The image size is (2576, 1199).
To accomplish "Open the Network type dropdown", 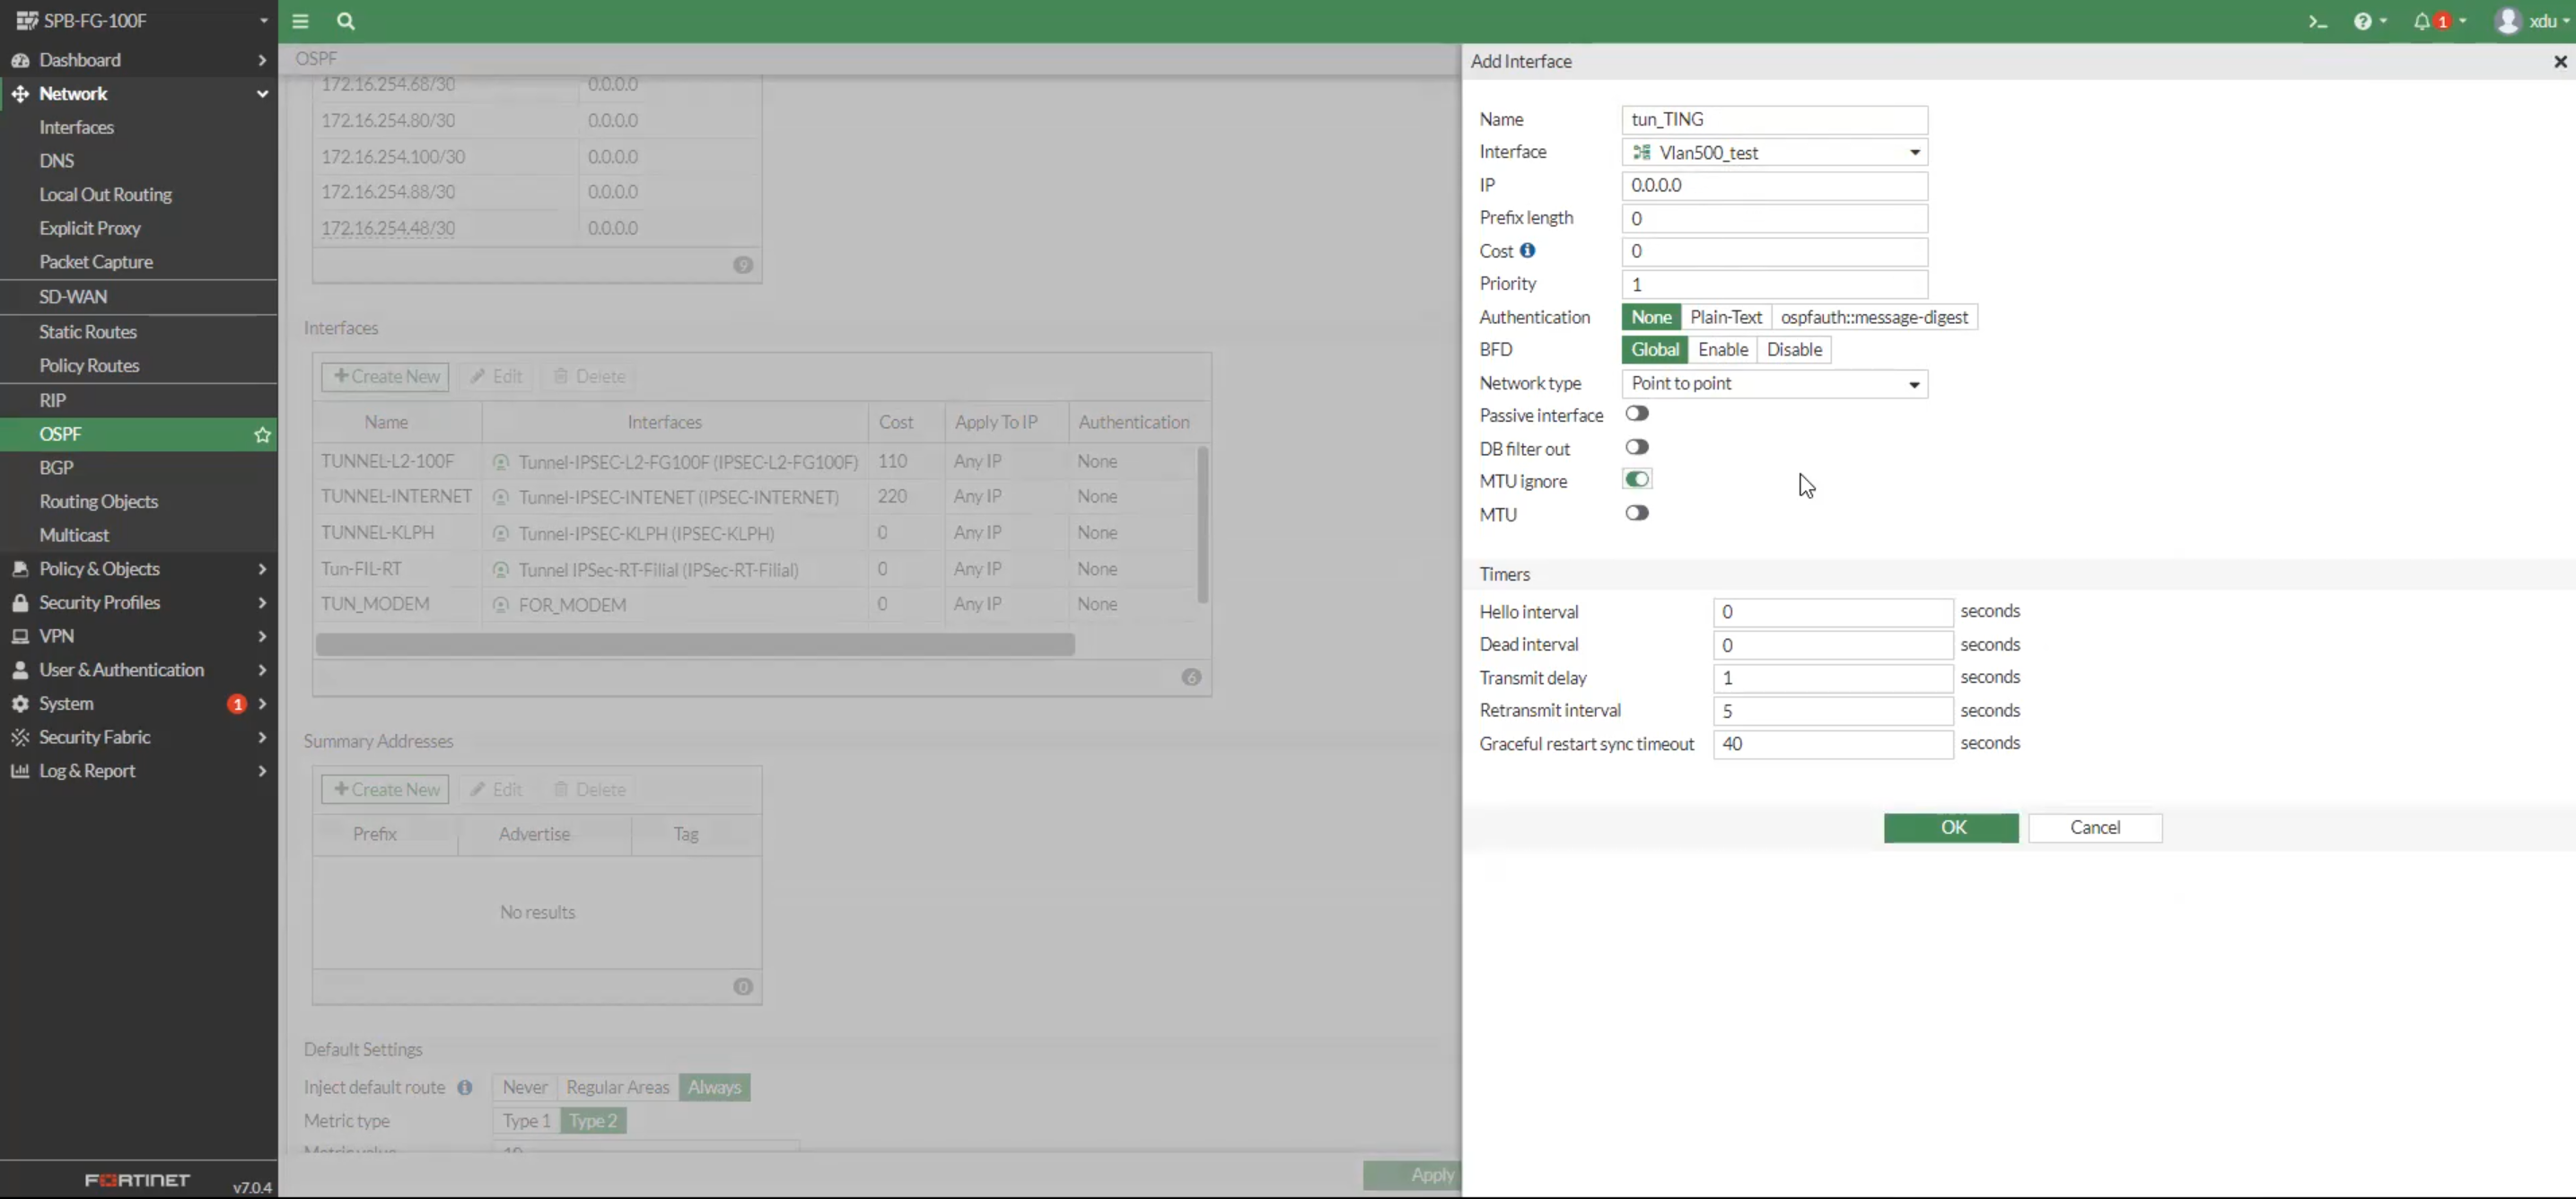I will point(1774,384).
